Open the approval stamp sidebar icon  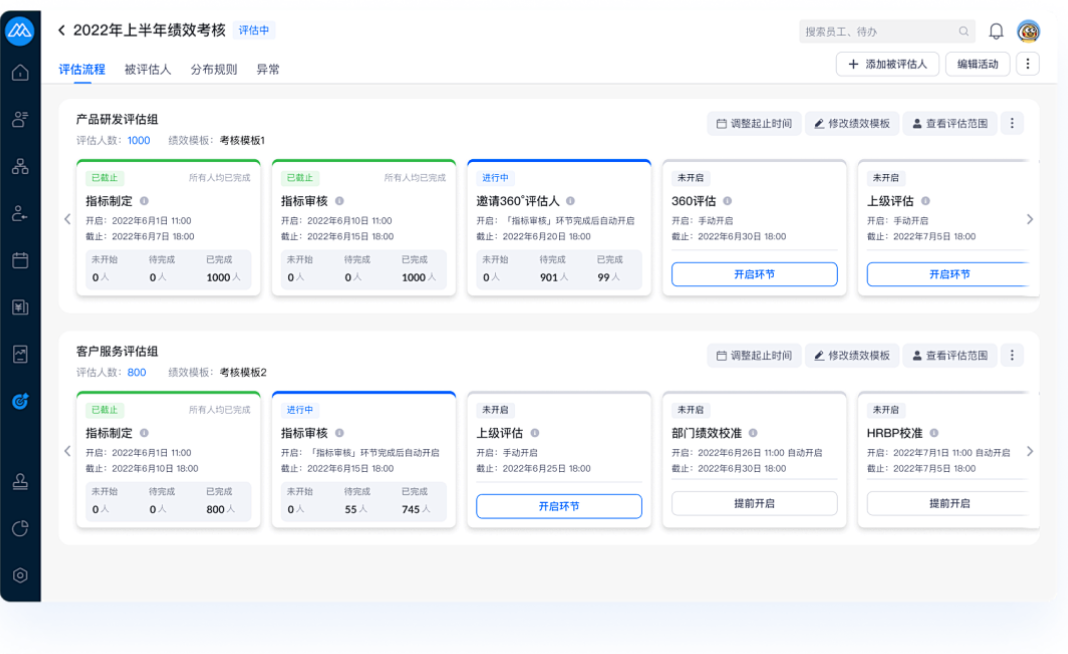tap(20, 482)
